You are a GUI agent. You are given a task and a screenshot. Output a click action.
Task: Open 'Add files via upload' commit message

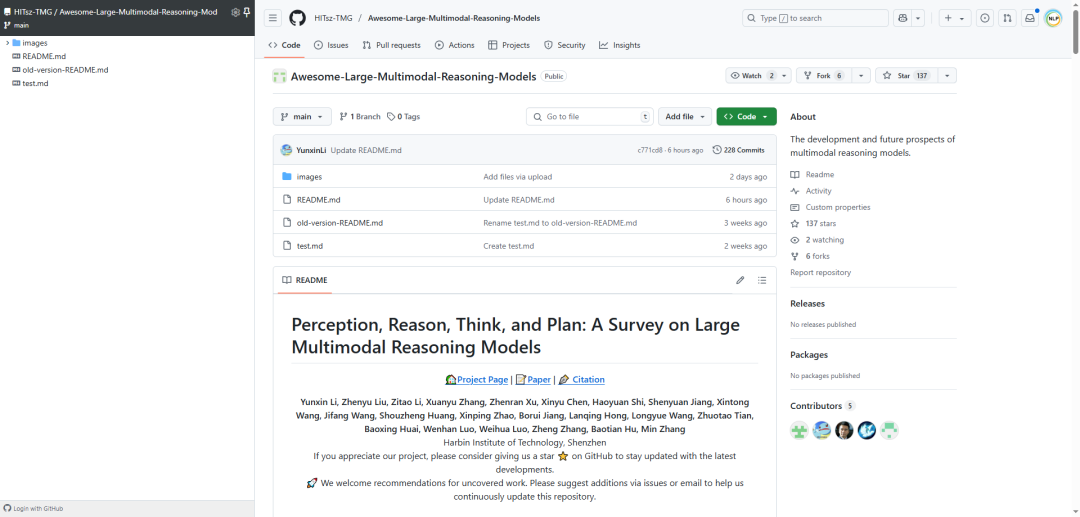(517, 177)
